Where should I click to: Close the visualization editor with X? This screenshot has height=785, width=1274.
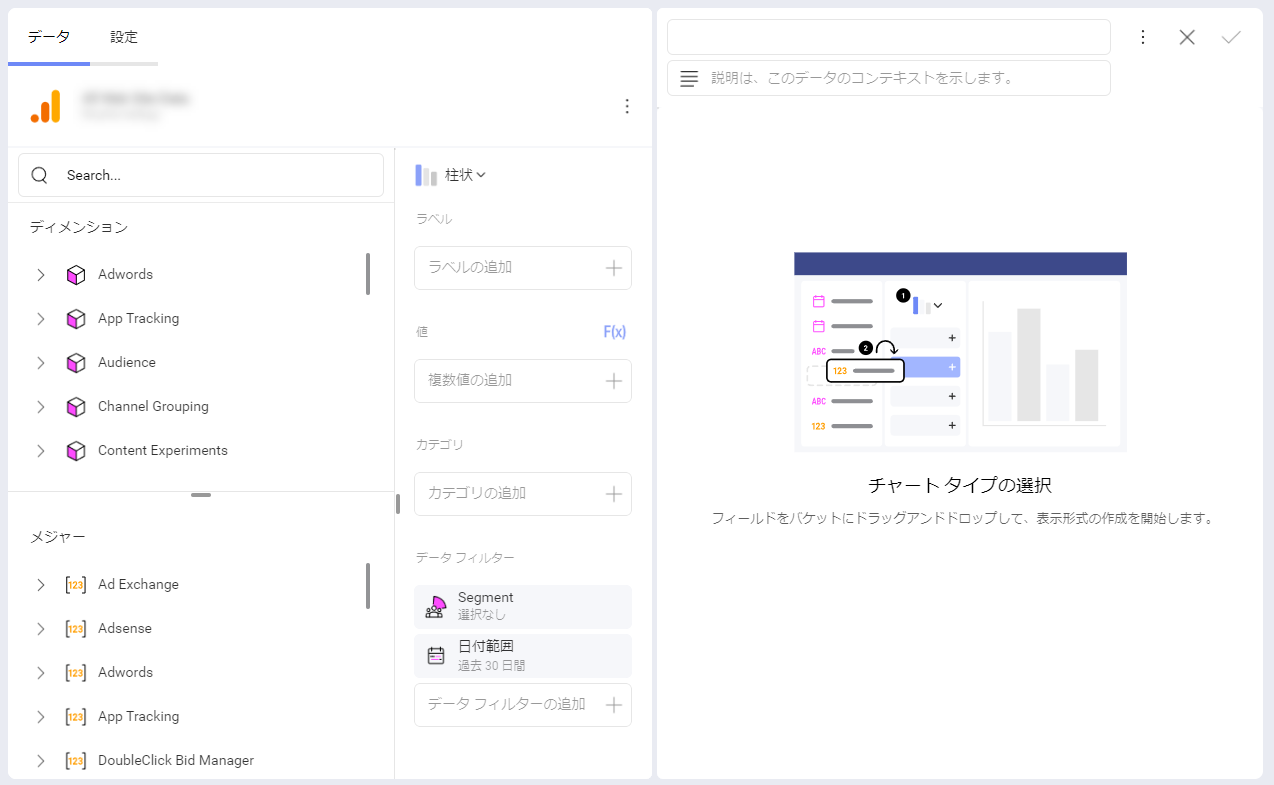pyautogui.click(x=1187, y=37)
